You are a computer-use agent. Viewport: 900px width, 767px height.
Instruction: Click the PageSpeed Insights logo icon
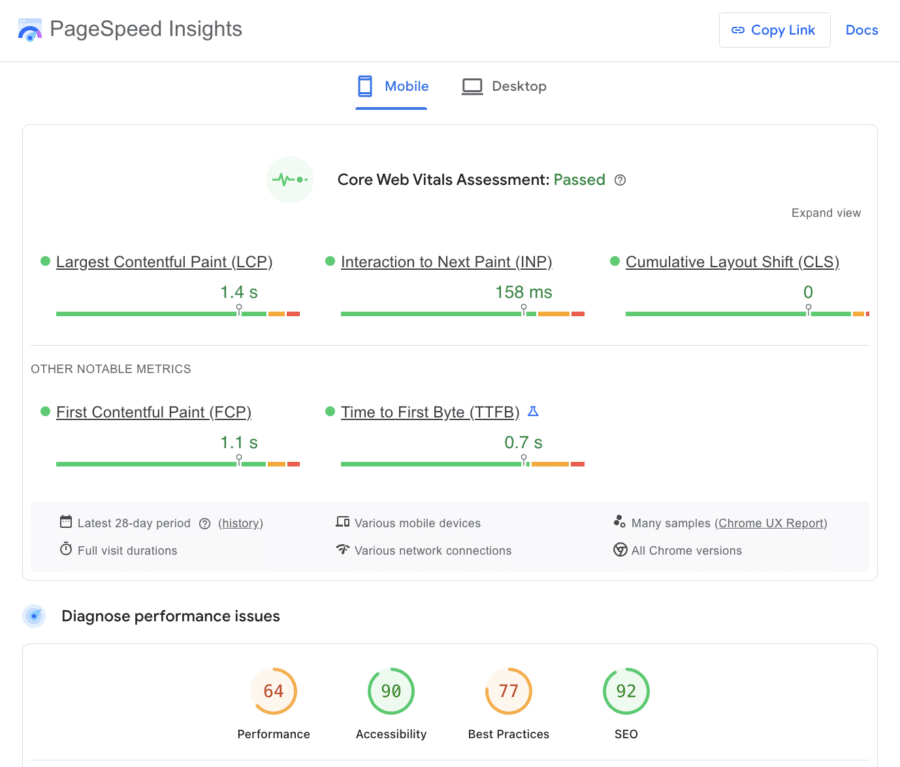coord(30,30)
